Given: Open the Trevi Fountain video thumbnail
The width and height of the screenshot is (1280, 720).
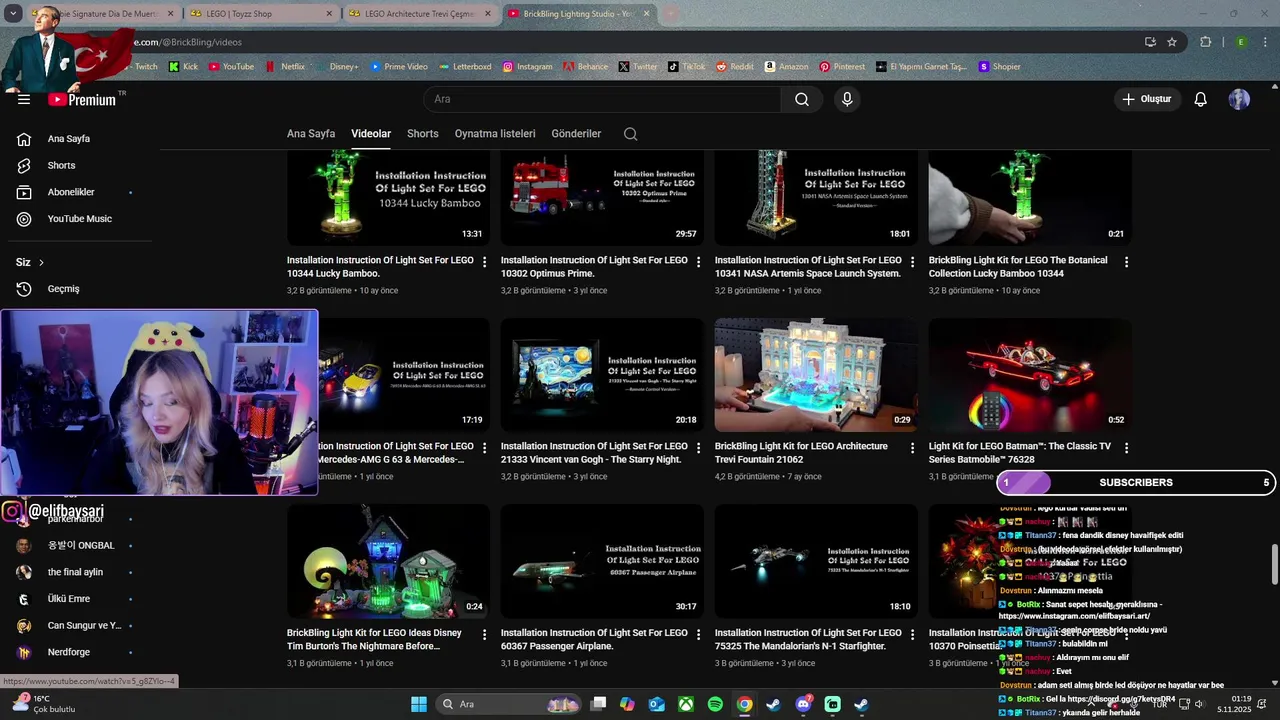Looking at the screenshot, I should coord(816,375).
